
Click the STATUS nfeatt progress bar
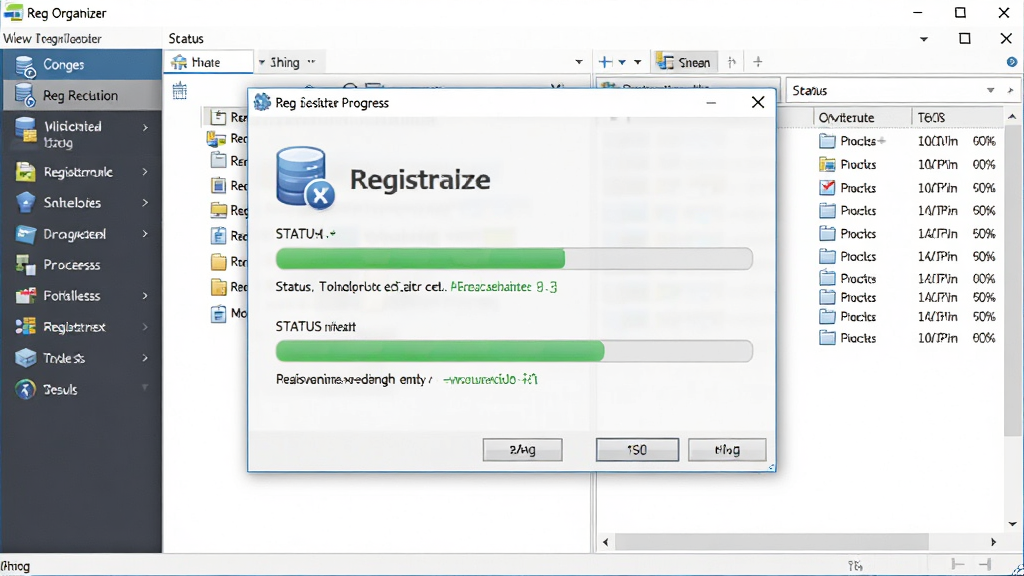[514, 351]
